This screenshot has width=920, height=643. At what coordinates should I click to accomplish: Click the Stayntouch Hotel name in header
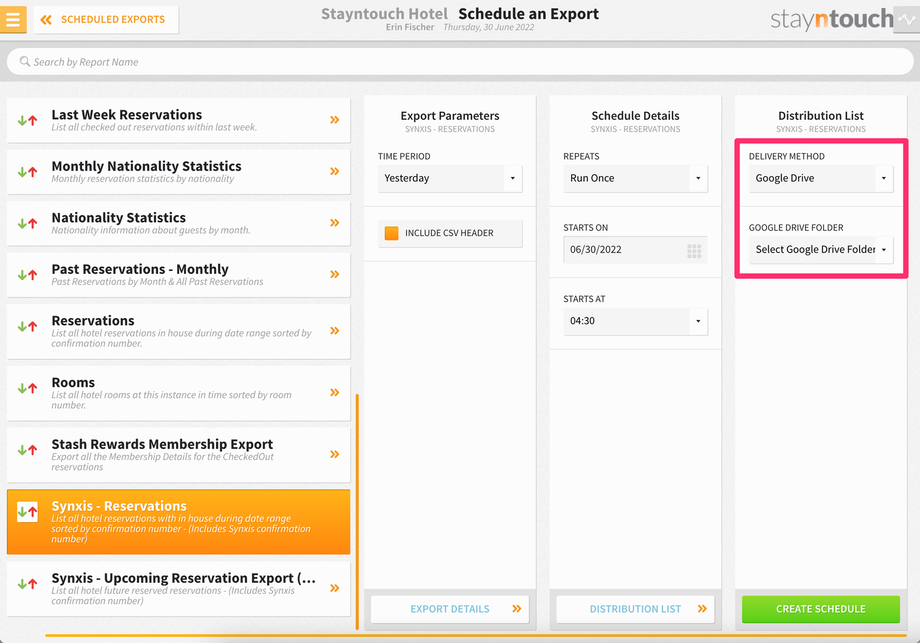(x=384, y=13)
